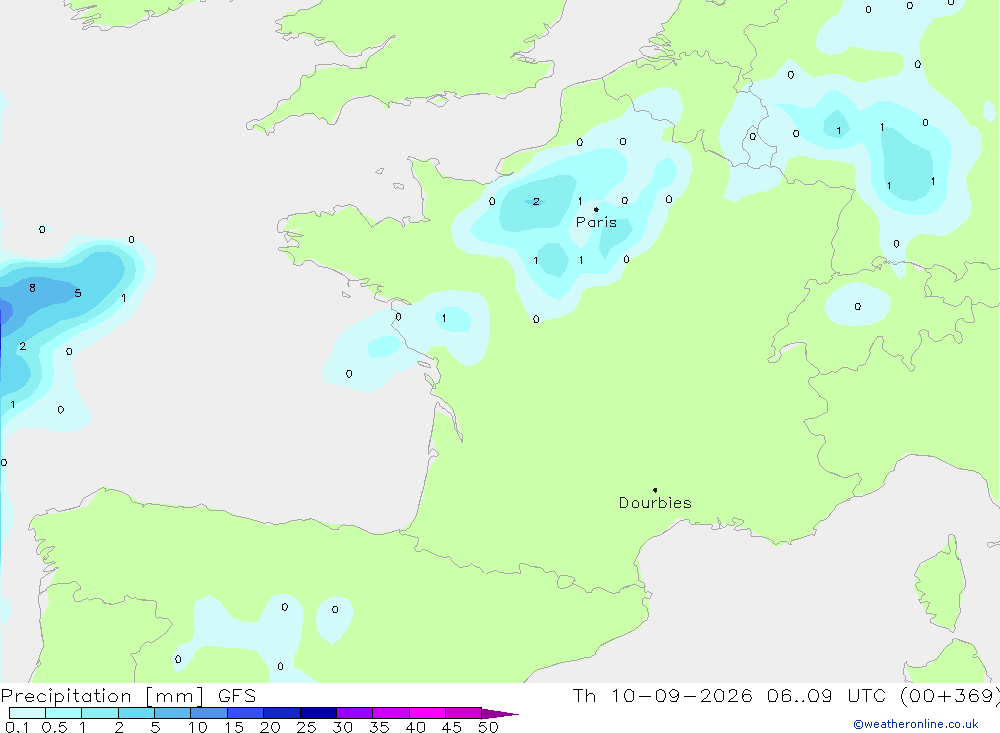Click the Dourbies town label
The height and width of the screenshot is (733, 1000).
tap(655, 503)
